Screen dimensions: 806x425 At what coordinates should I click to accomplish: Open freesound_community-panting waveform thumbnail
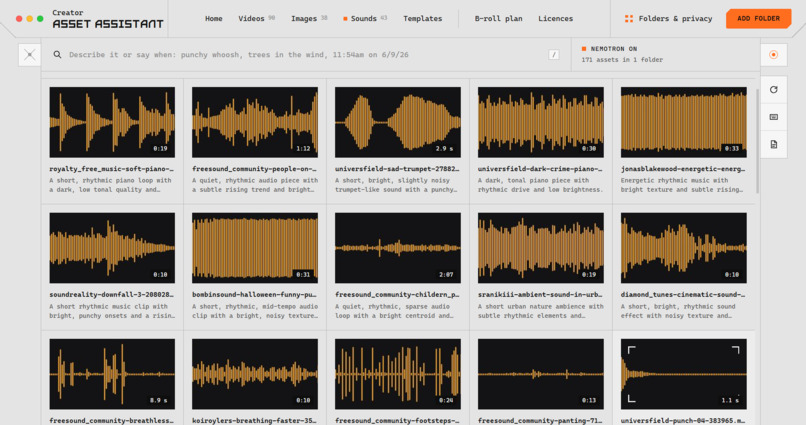[540, 374]
